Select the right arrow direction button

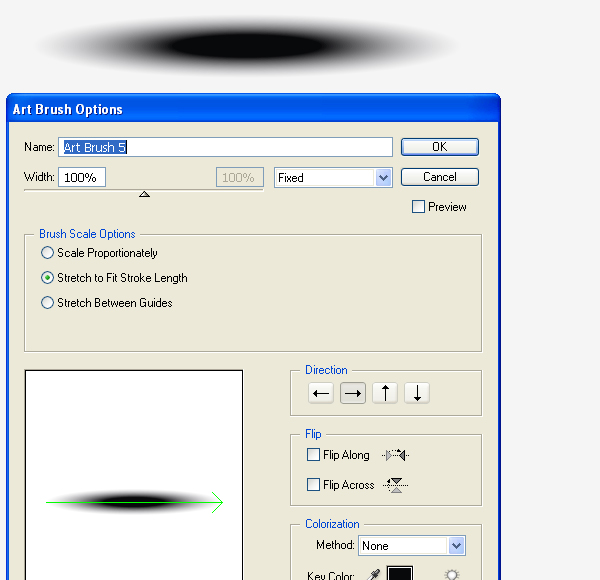pos(353,393)
